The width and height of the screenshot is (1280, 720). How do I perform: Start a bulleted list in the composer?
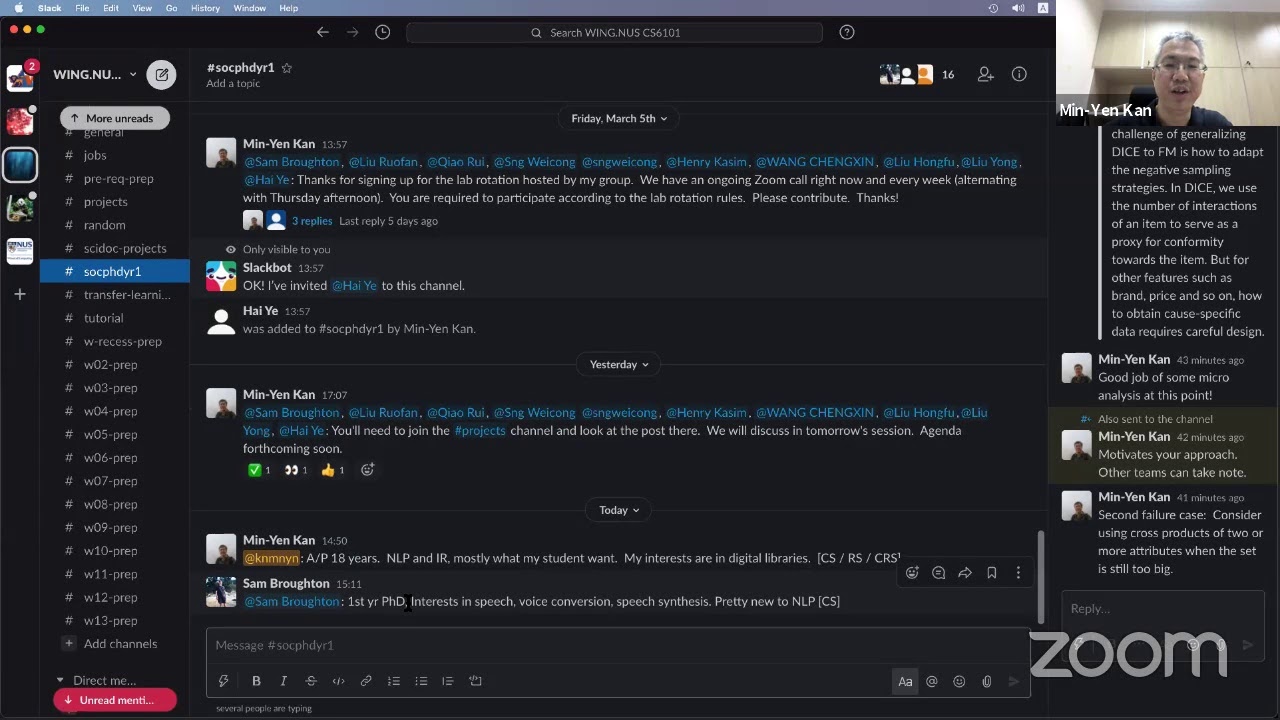[421, 681]
